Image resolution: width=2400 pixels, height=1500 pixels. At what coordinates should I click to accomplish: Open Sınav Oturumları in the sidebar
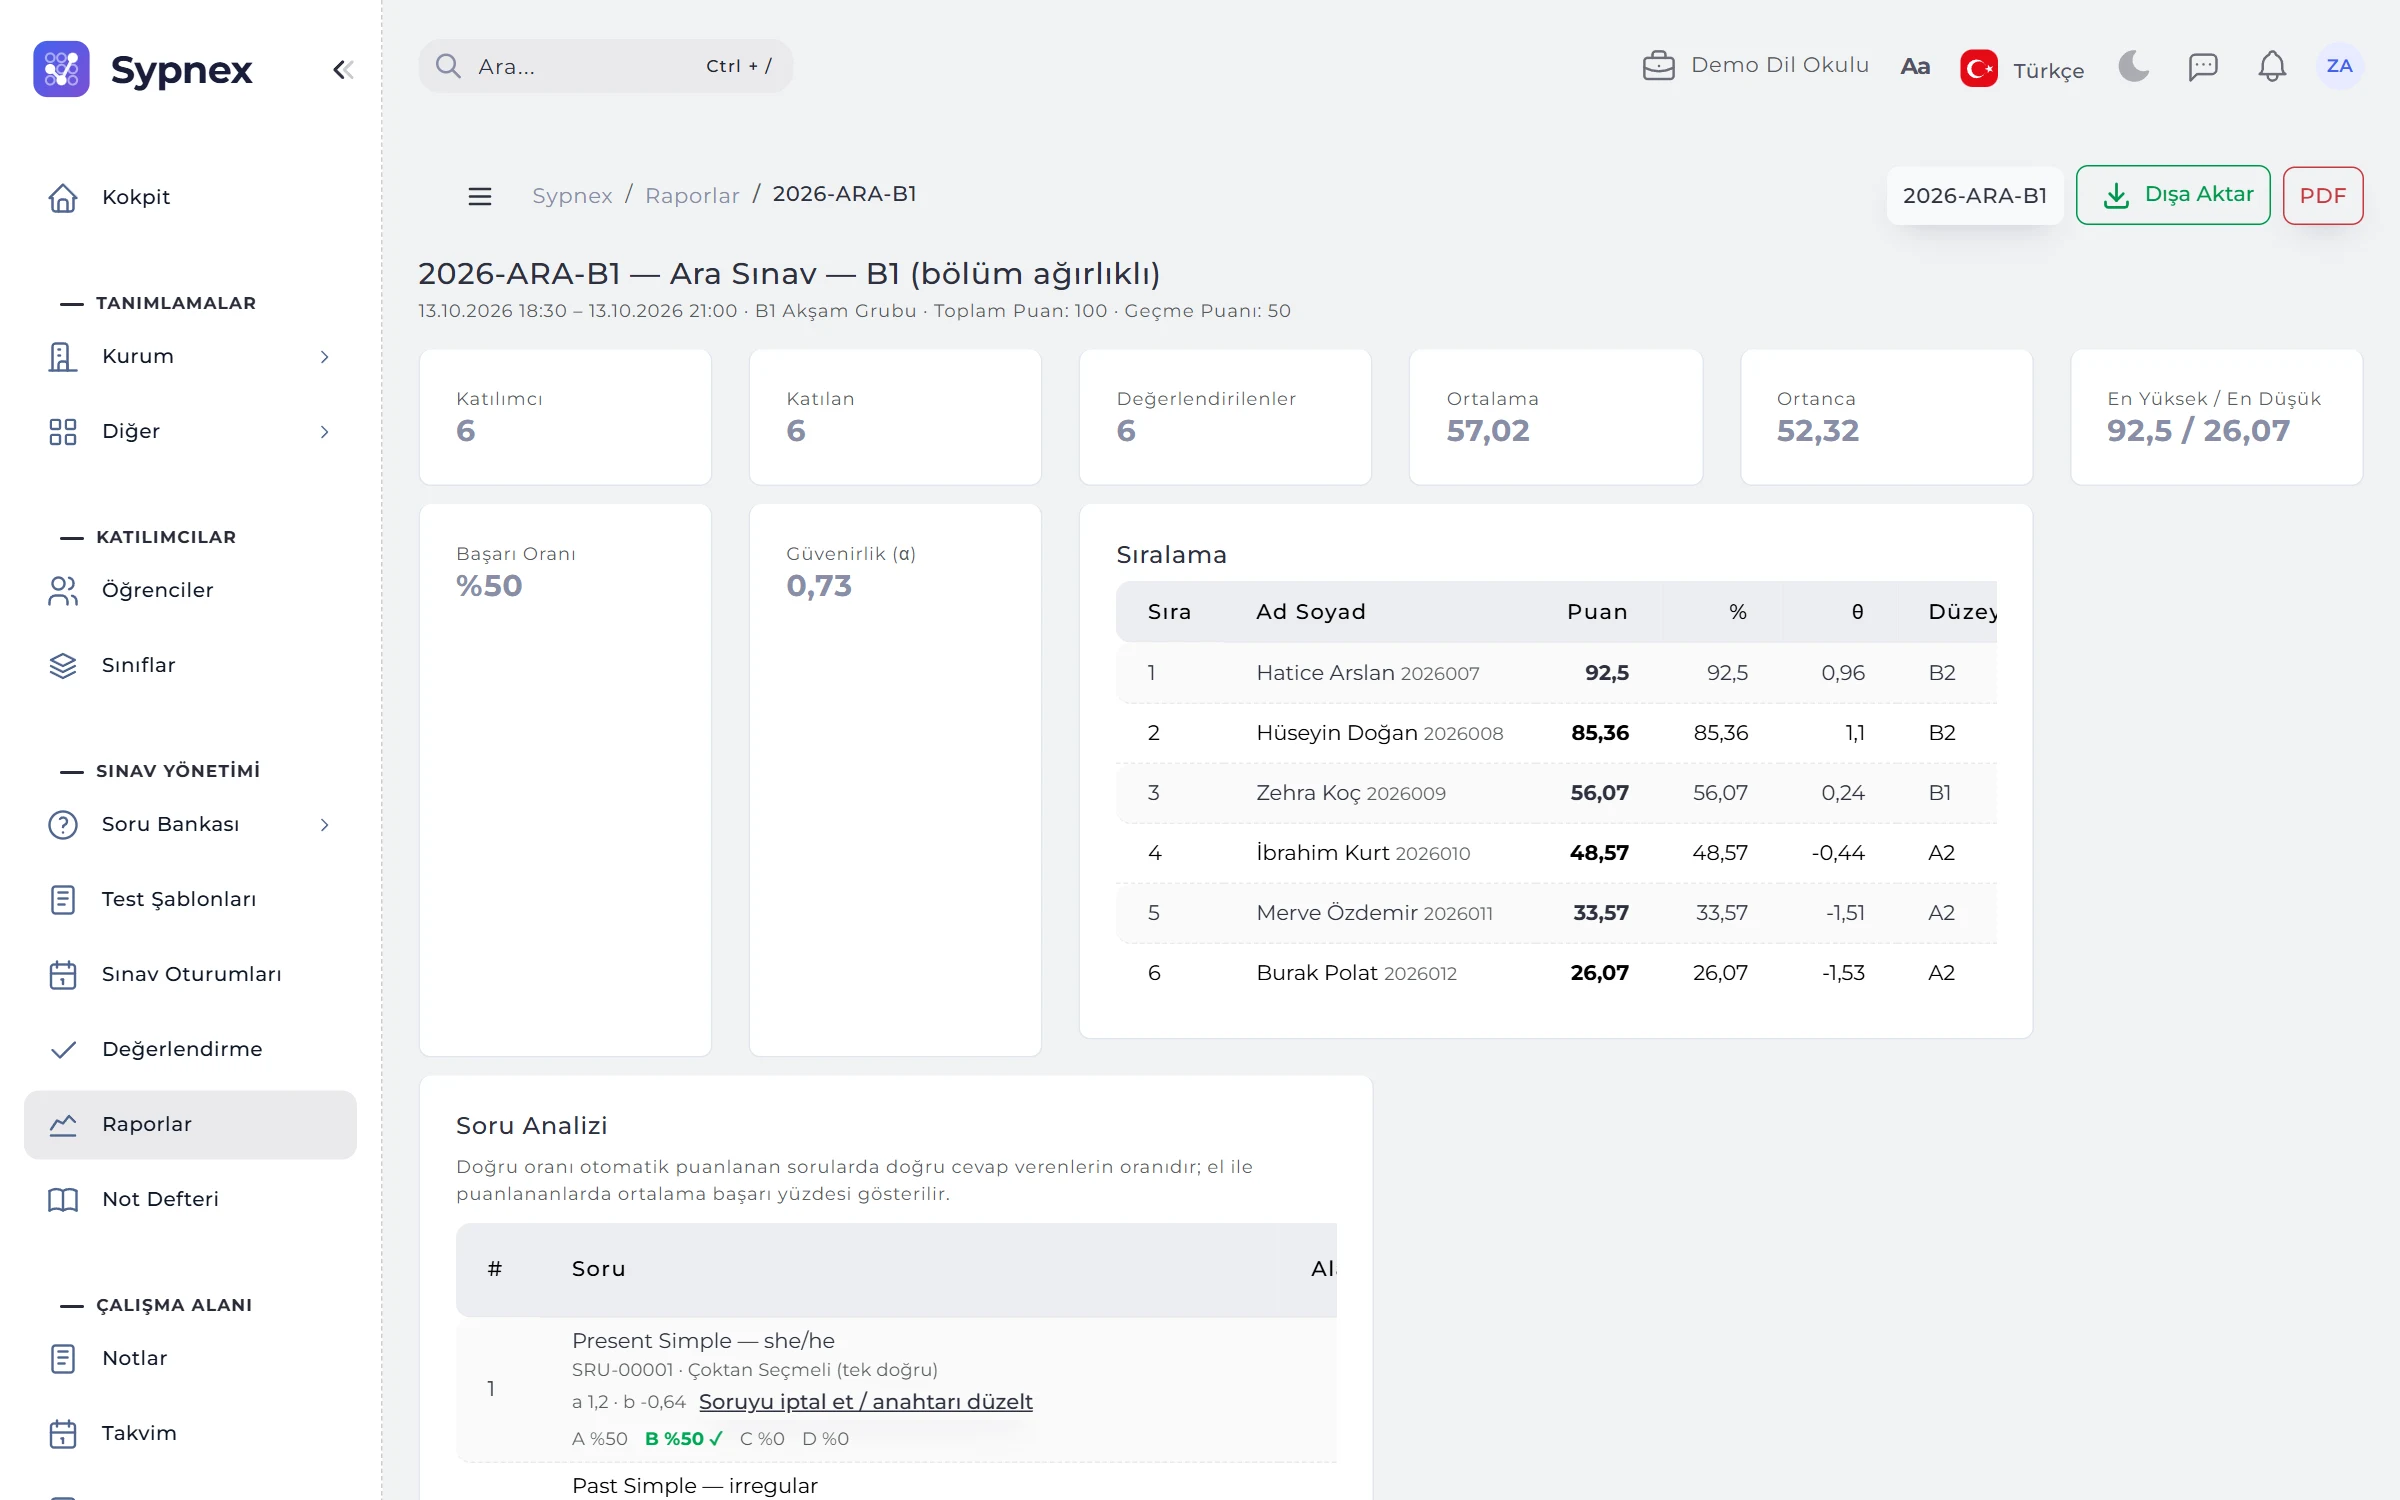(190, 974)
